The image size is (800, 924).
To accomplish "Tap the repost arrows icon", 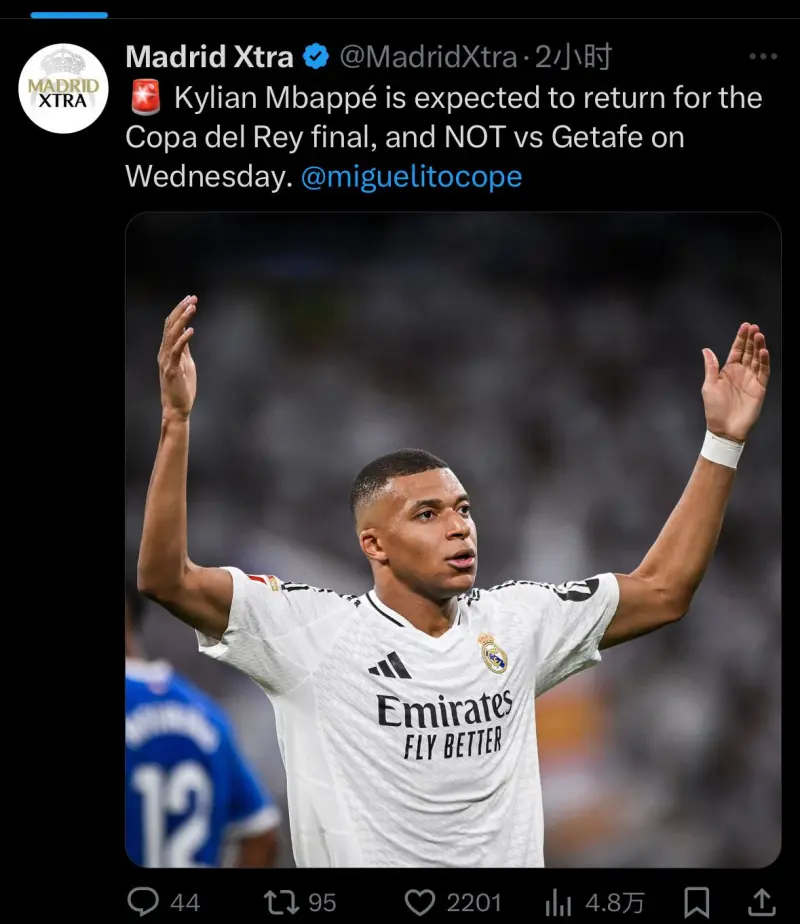I will [x=282, y=902].
